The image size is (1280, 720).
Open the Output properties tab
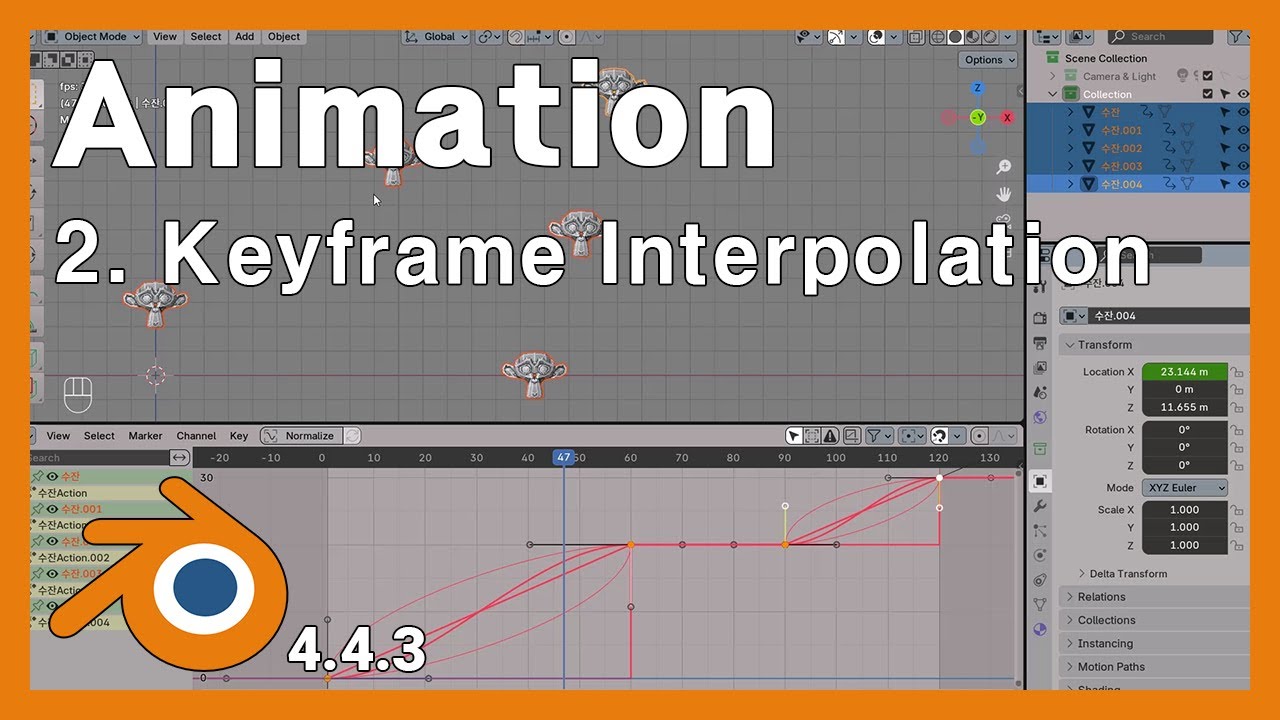(1040, 344)
